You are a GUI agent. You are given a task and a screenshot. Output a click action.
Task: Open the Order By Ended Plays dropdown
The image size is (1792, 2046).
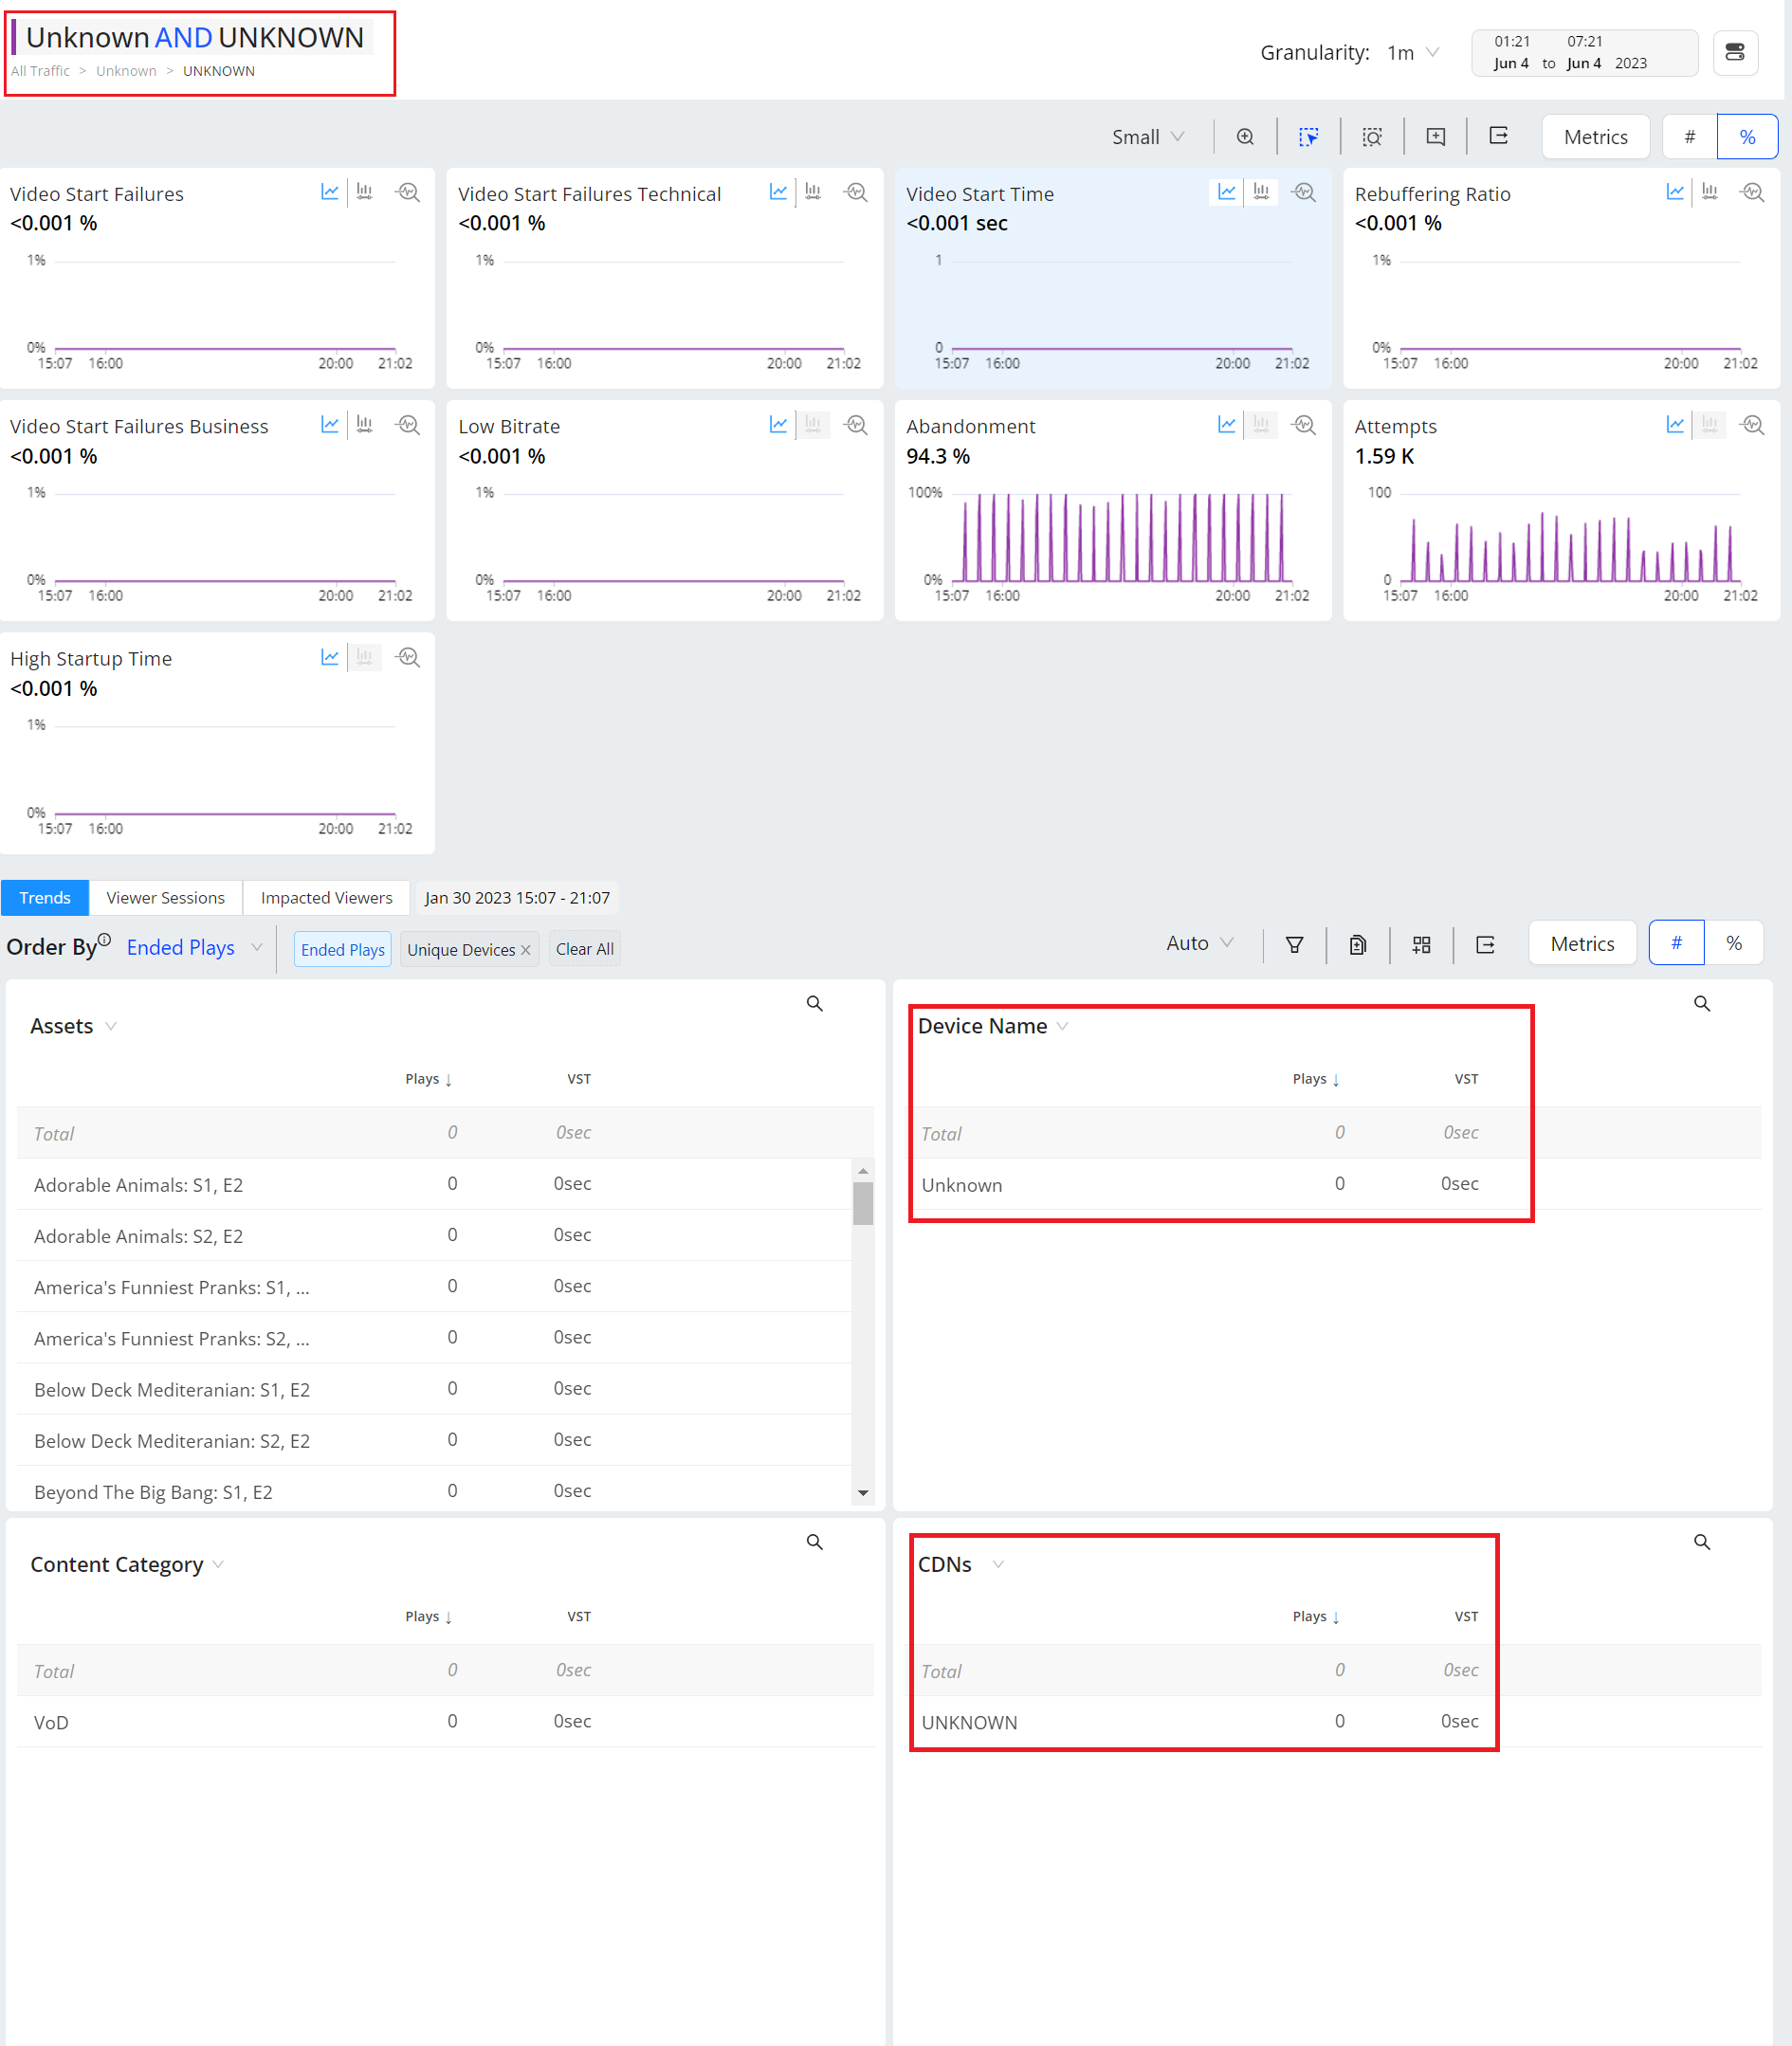[194, 947]
